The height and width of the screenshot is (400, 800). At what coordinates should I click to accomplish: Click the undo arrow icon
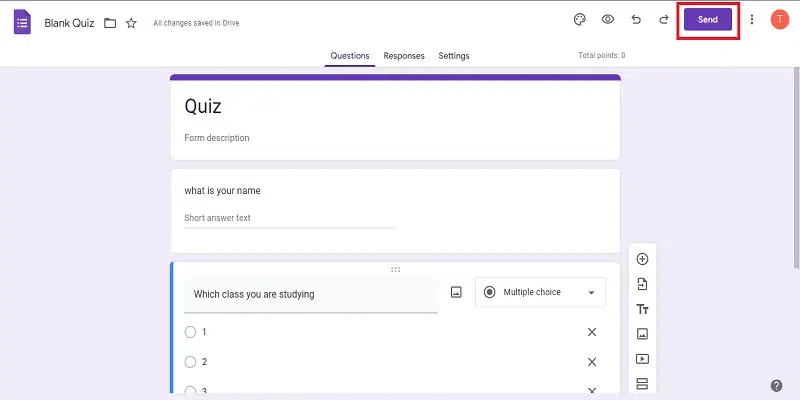pos(636,20)
